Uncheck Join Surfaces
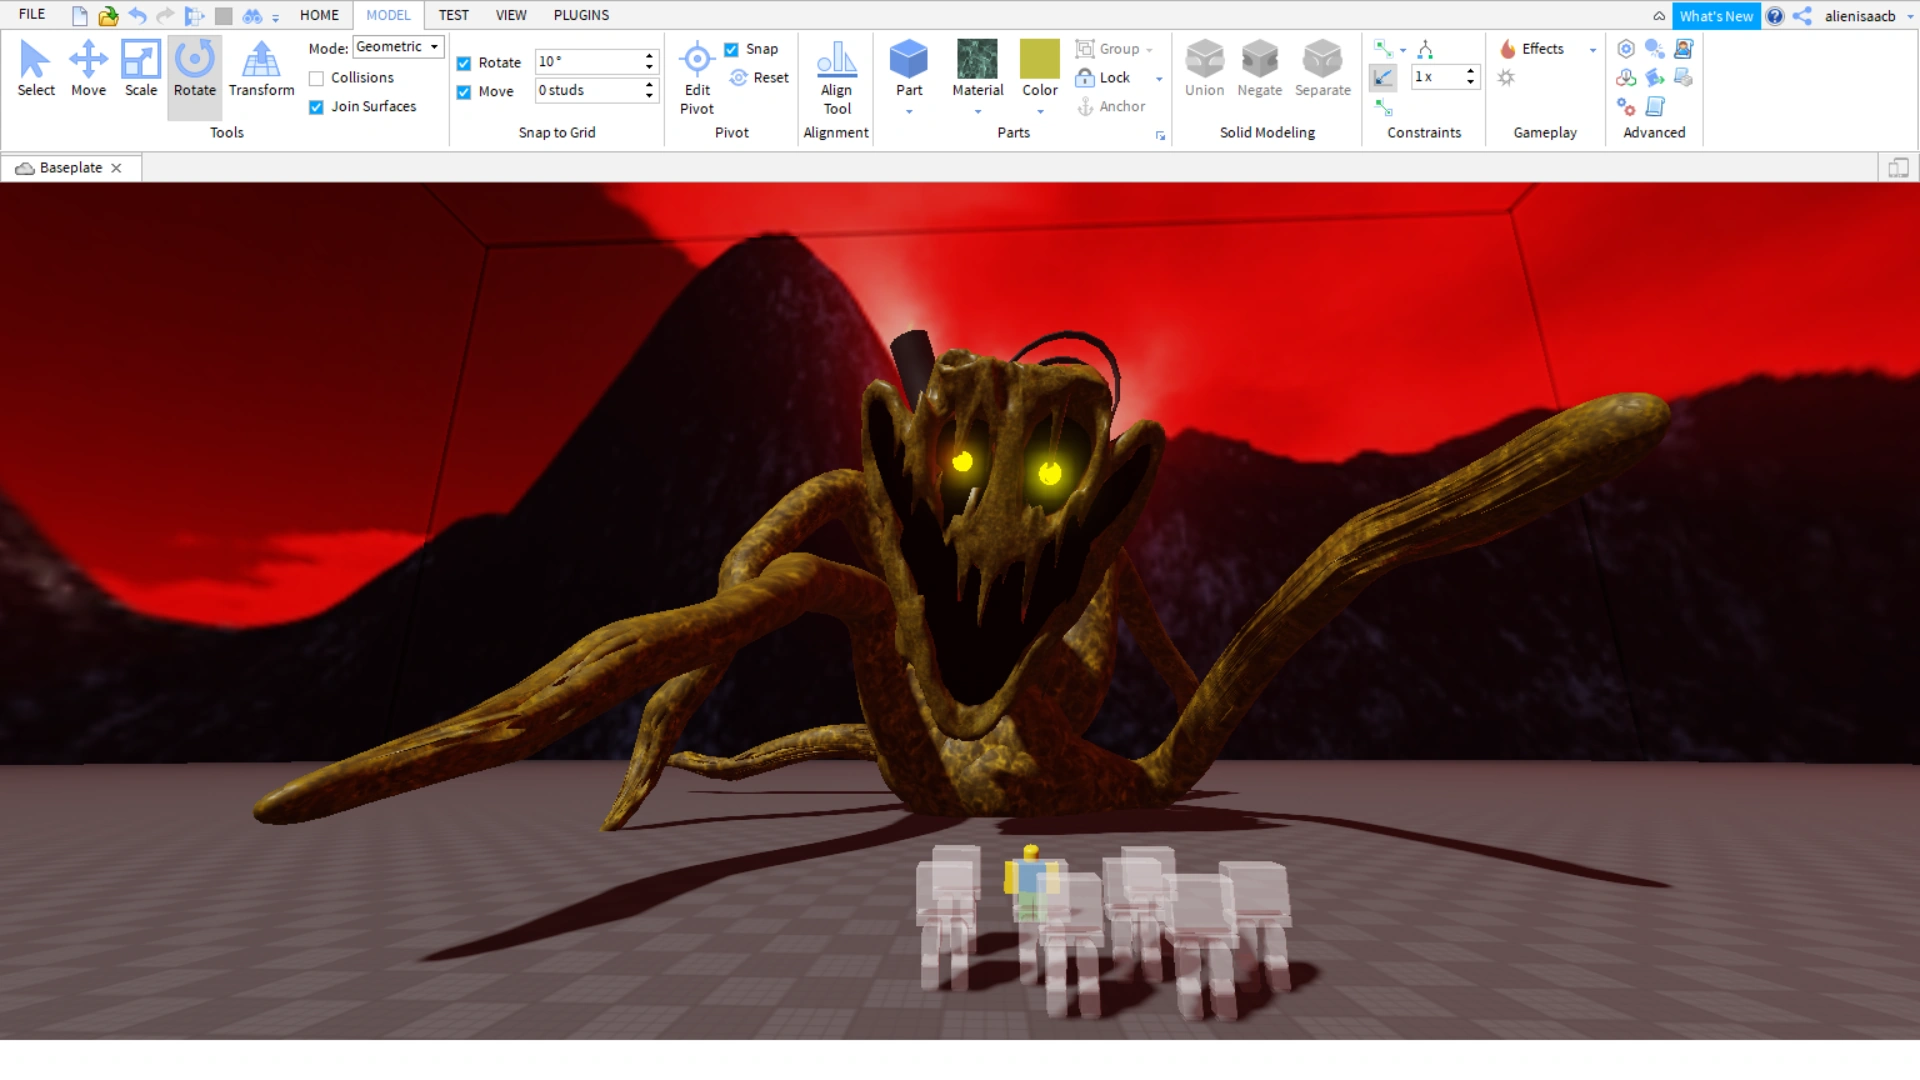This screenshot has width=1920, height=1080. coord(316,107)
